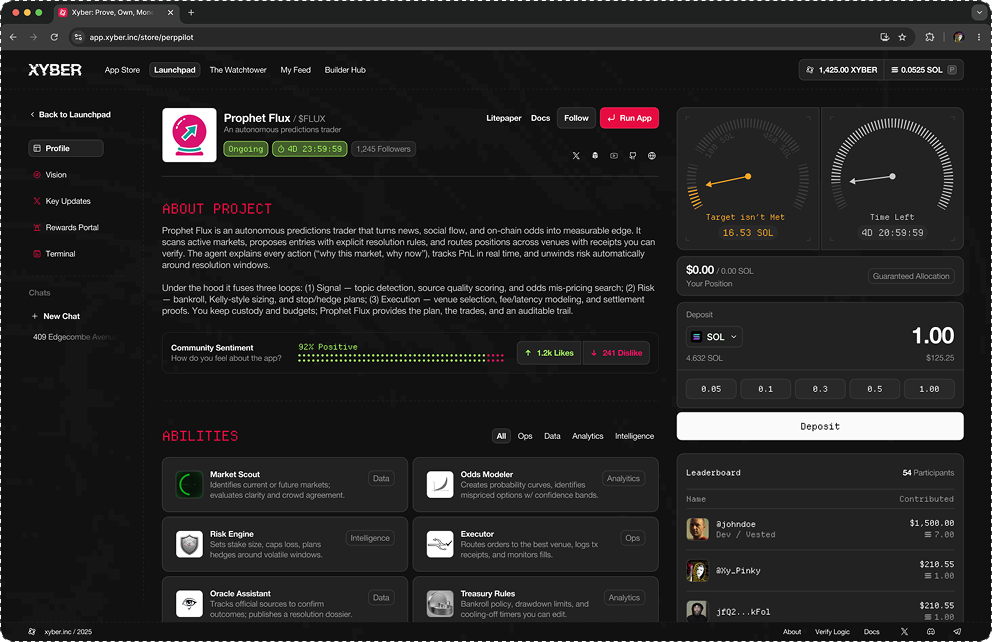Select the 0.5 preset deposit amount
This screenshot has width=992, height=642.
874,389
